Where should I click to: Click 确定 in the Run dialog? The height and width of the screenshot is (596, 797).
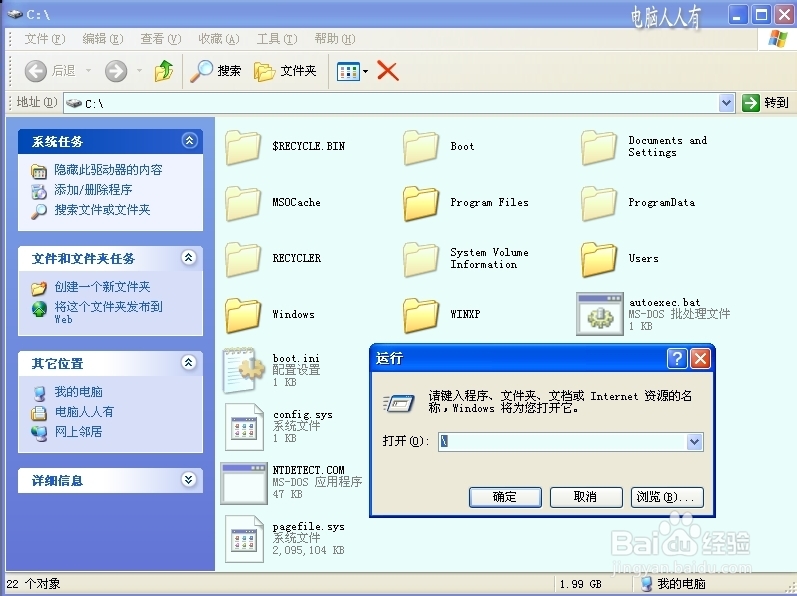pos(505,497)
